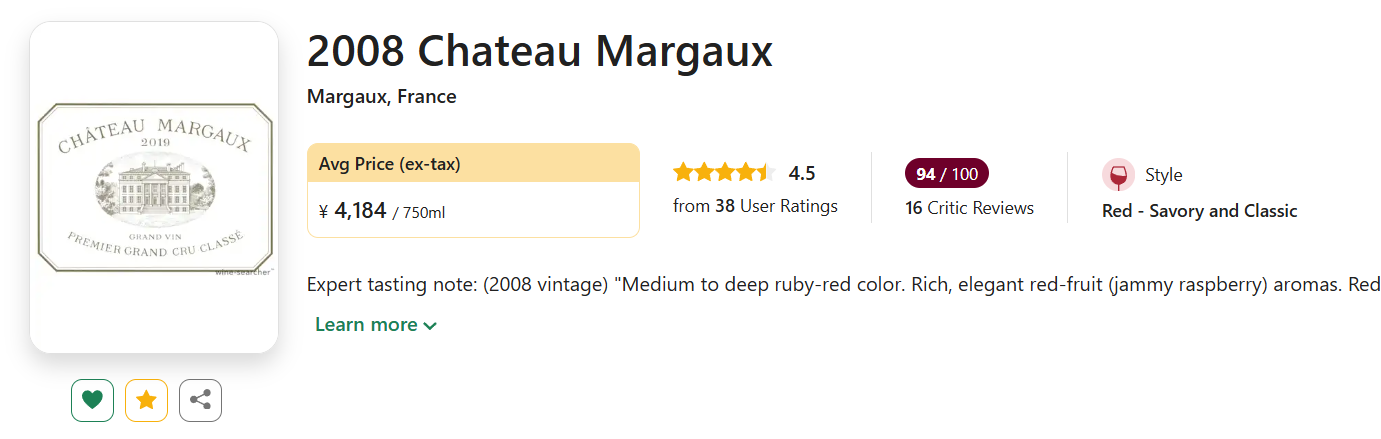Click the 4.5 rating score number
The height and width of the screenshot is (439, 1381).
(802, 173)
